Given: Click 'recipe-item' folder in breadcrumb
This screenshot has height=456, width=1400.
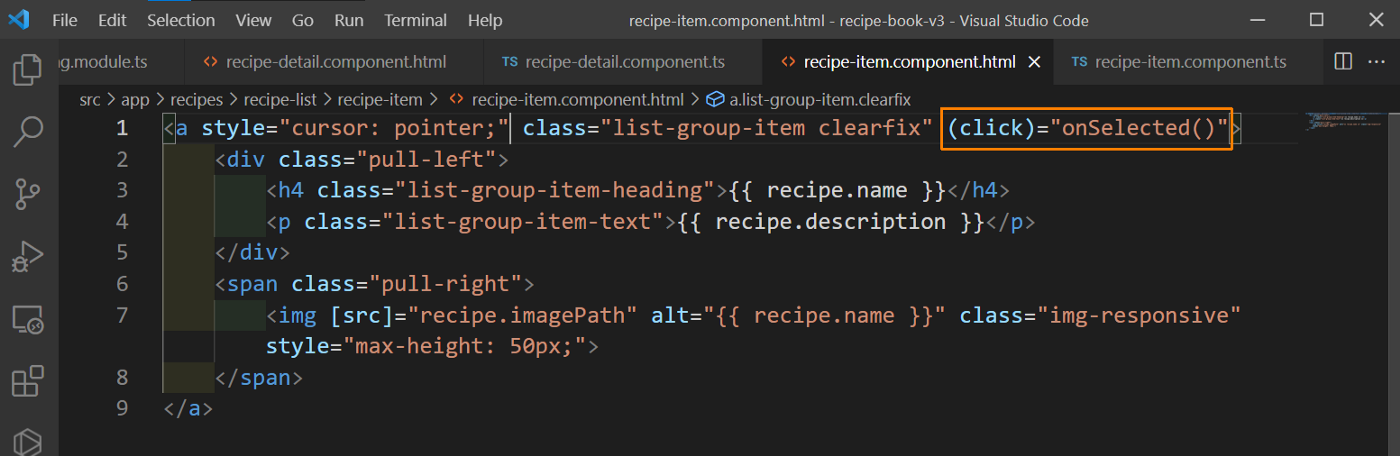Looking at the screenshot, I should coord(380,100).
